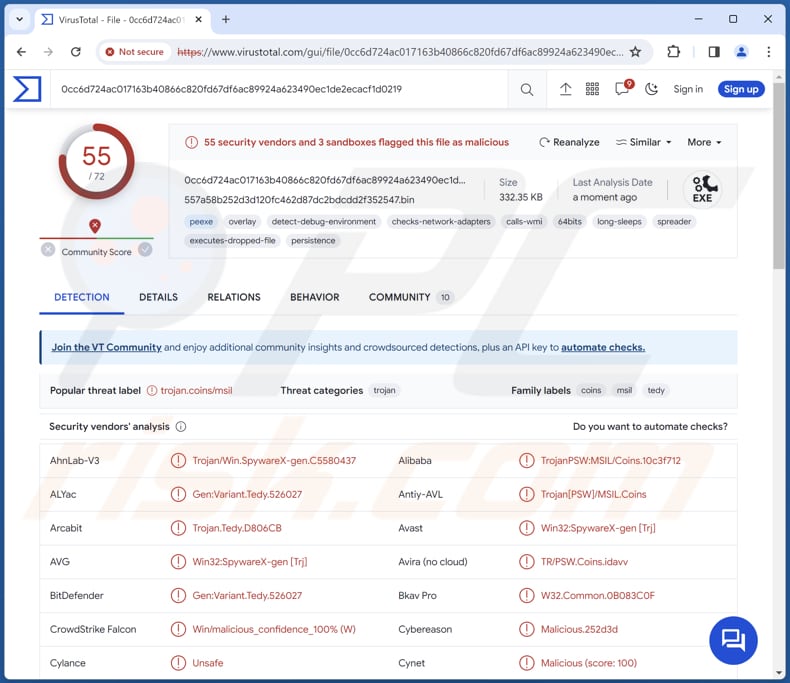Open the tab search dropdown arrow

click(19, 19)
